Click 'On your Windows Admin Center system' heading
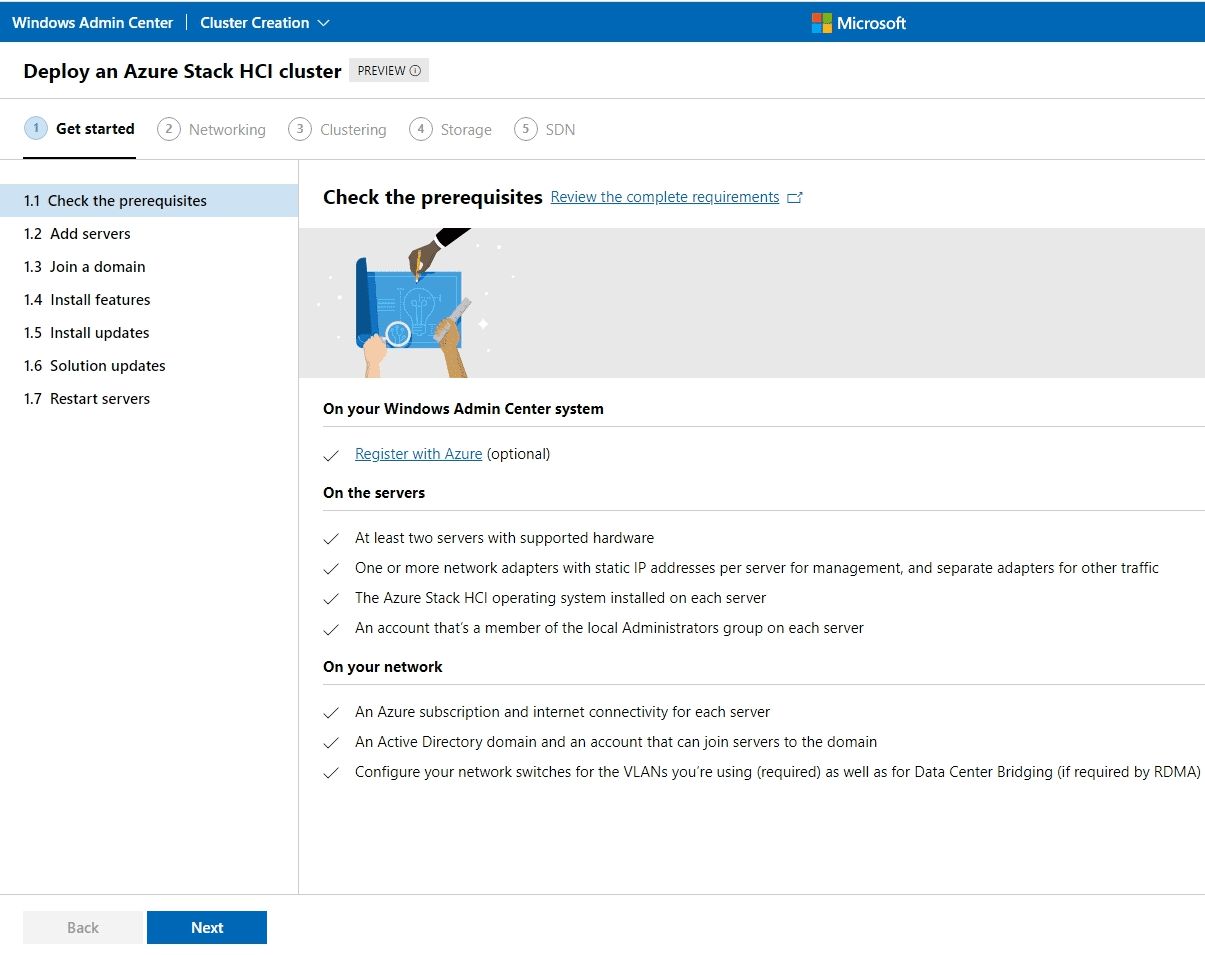 [x=463, y=409]
